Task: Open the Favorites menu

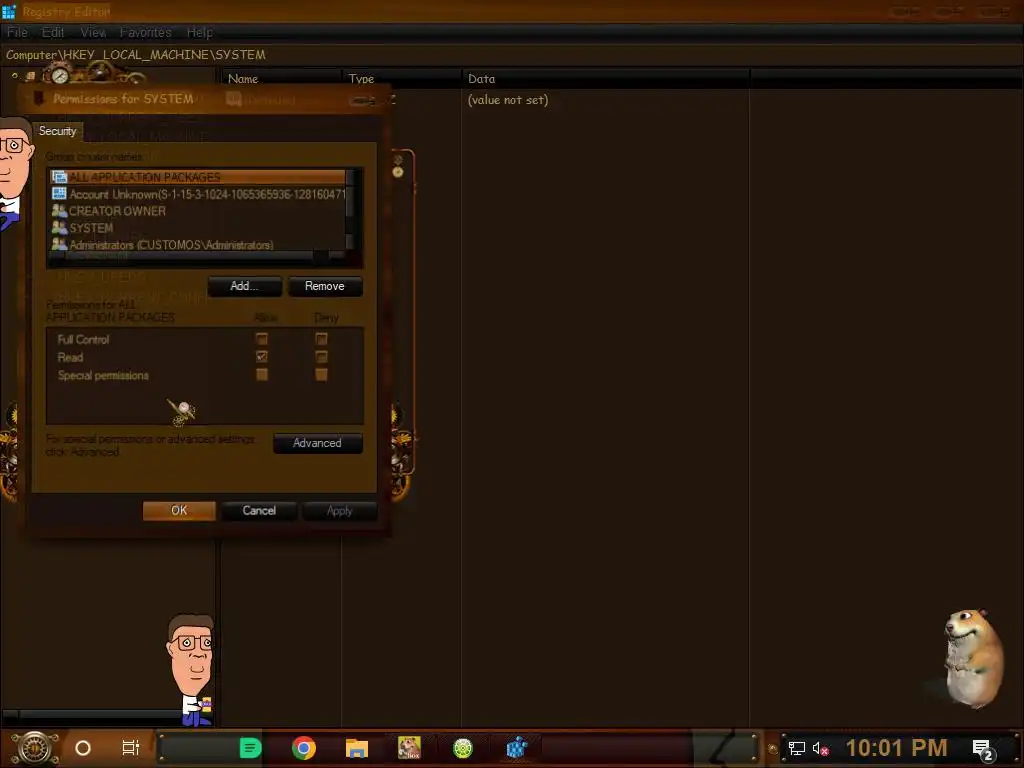Action: click(x=146, y=32)
